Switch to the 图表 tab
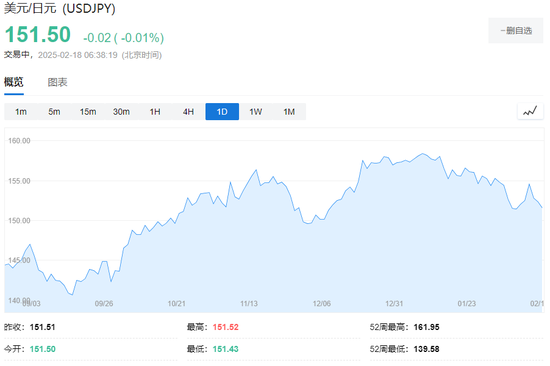This screenshot has height=366, width=550. coord(57,82)
